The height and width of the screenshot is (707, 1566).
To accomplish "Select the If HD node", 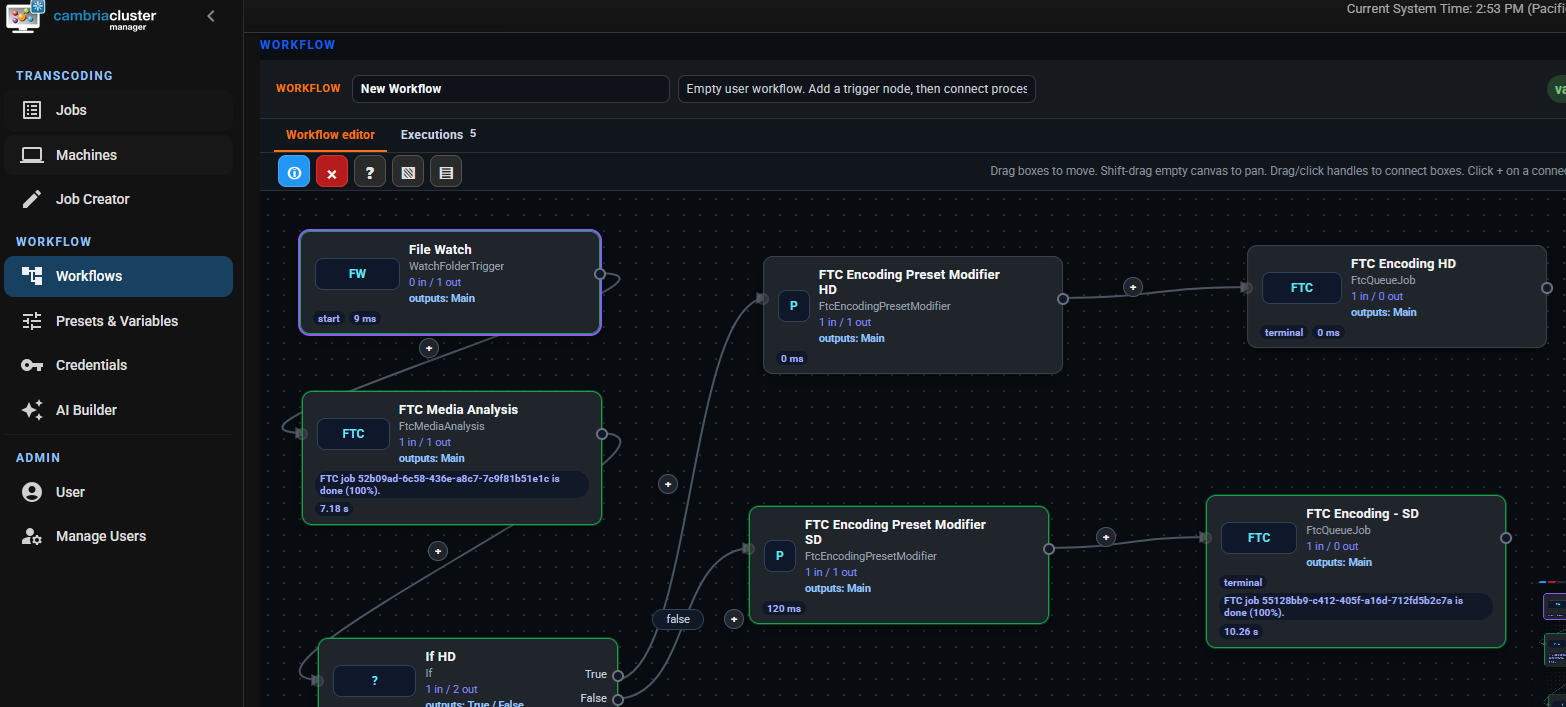I will (x=467, y=672).
